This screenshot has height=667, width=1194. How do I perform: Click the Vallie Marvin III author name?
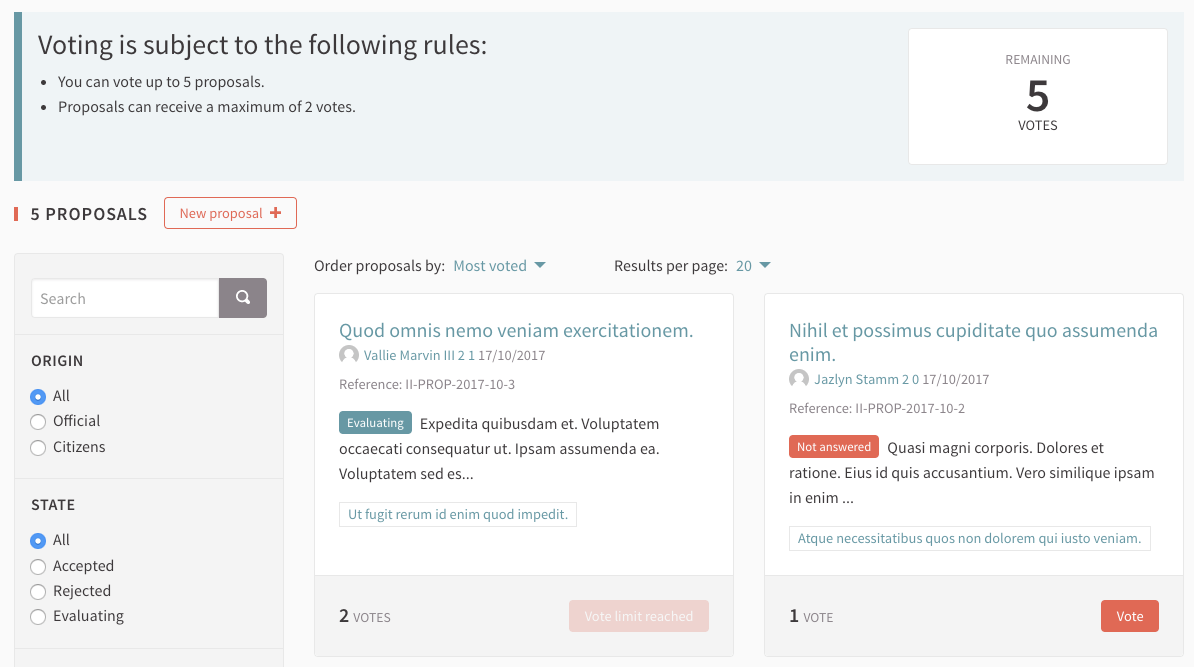coord(409,355)
